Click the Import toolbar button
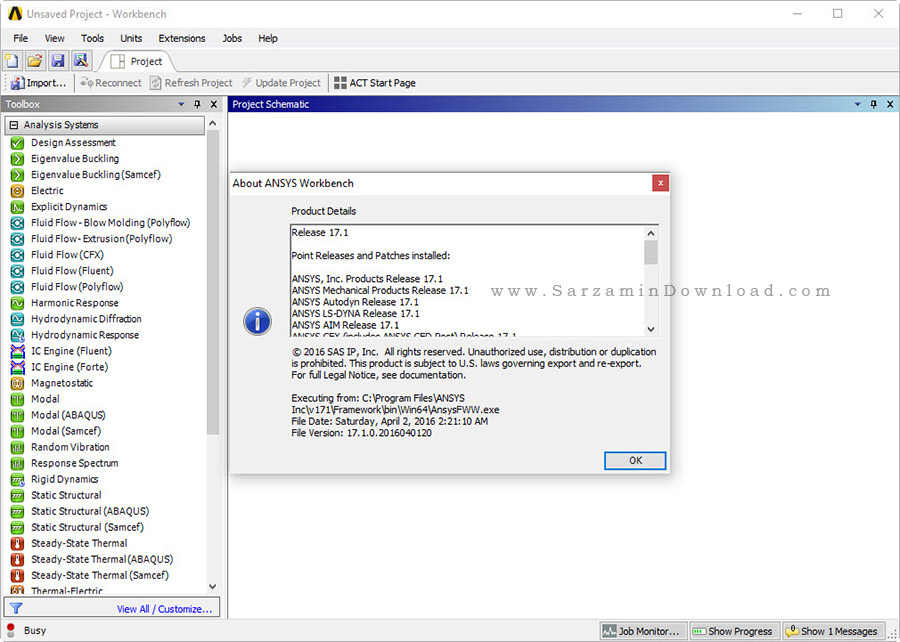900x642 pixels. coord(39,83)
